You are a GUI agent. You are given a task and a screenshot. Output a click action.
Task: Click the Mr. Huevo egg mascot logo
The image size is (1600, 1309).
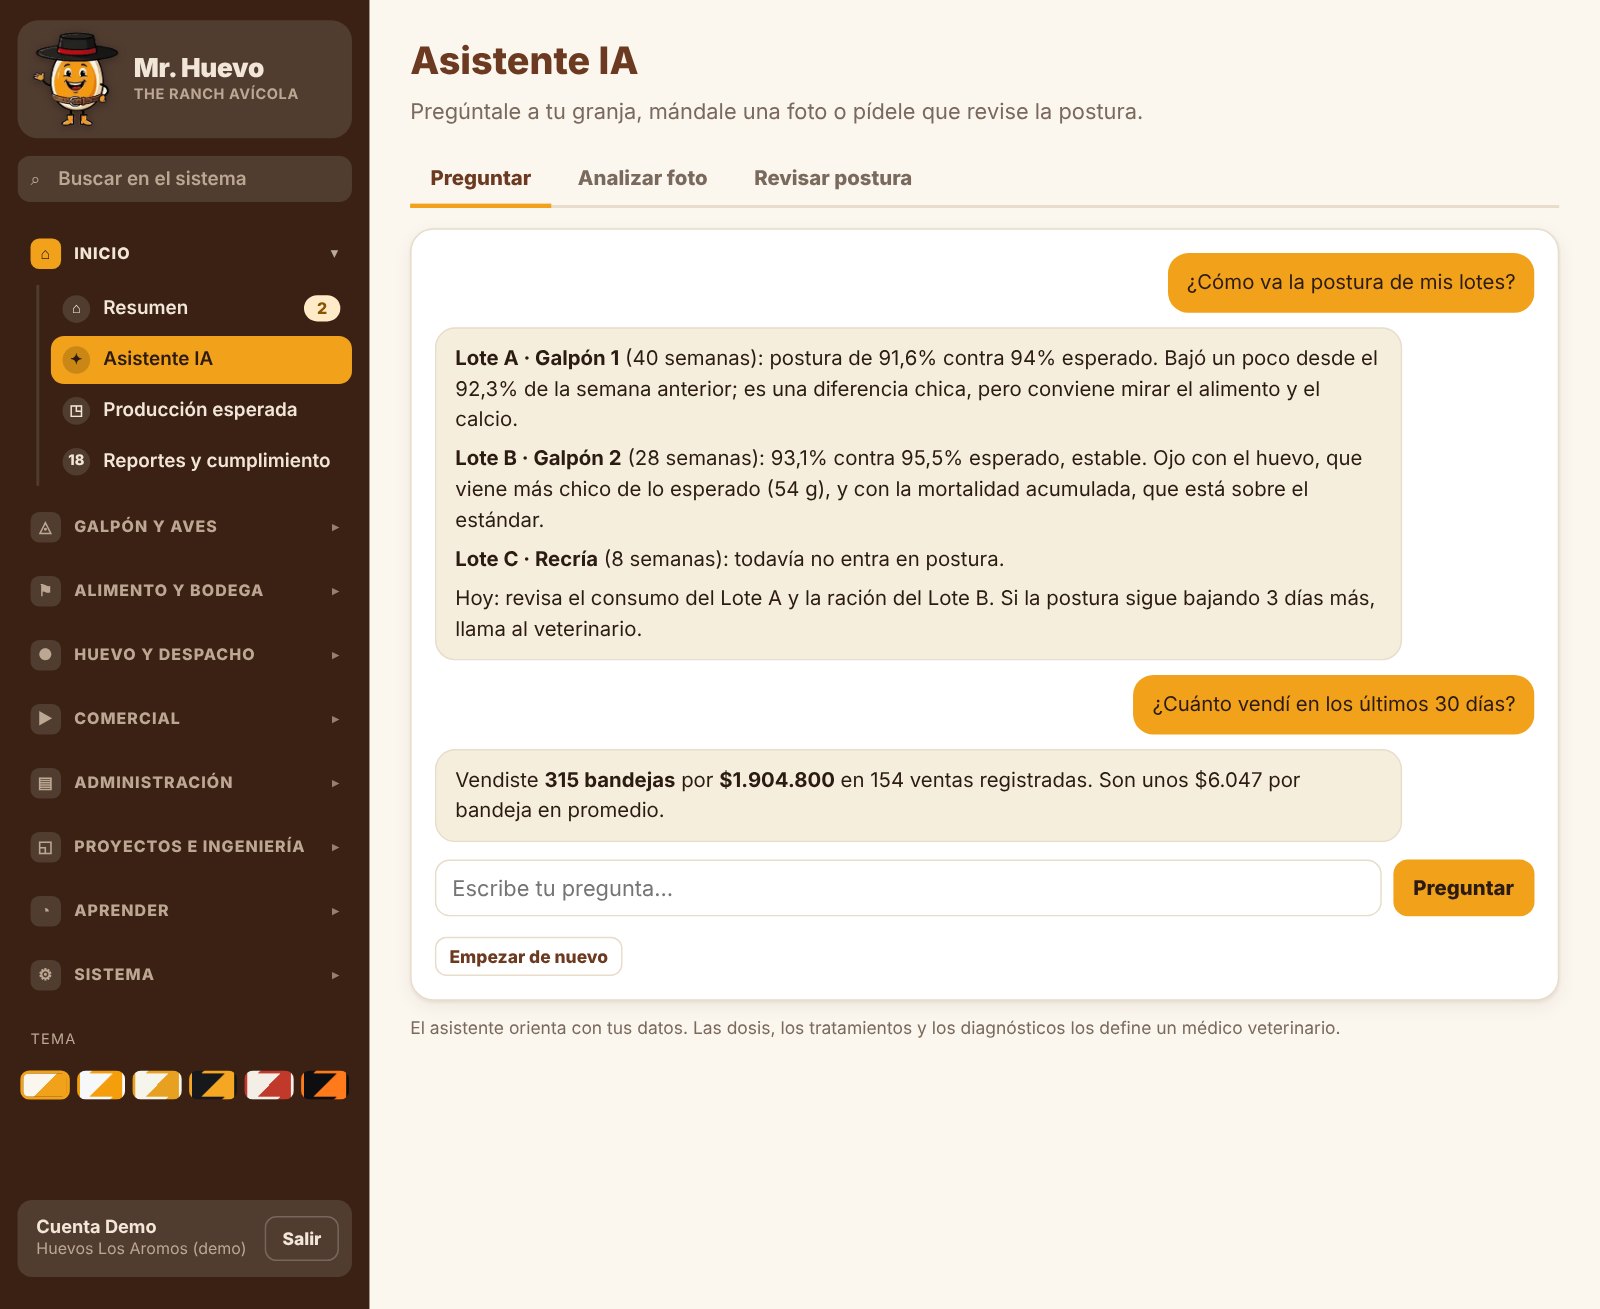click(x=75, y=79)
